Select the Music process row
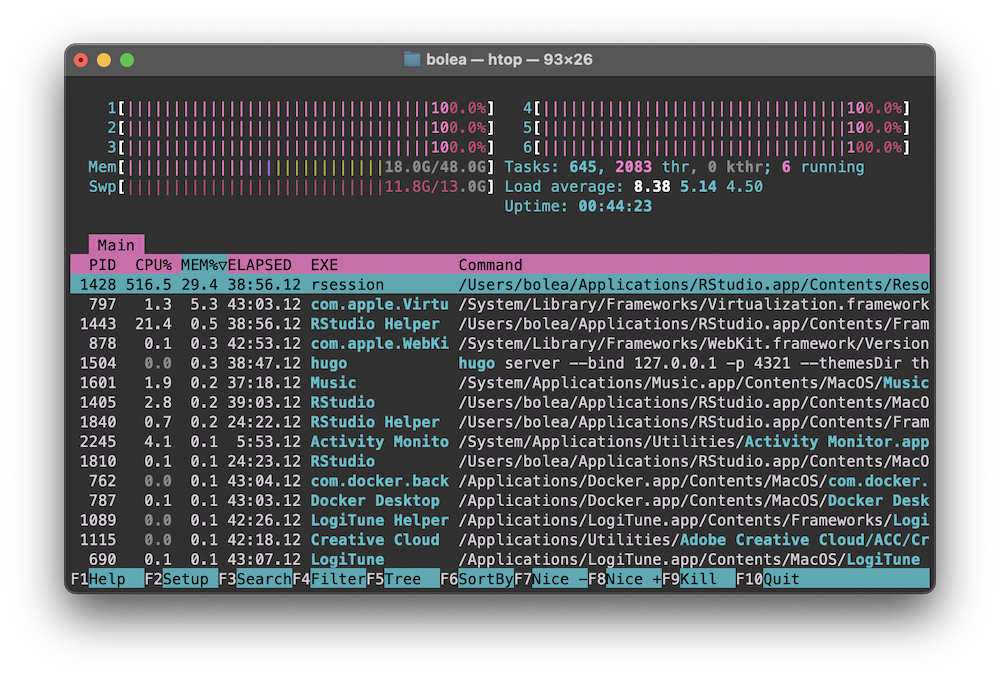 tap(499, 383)
